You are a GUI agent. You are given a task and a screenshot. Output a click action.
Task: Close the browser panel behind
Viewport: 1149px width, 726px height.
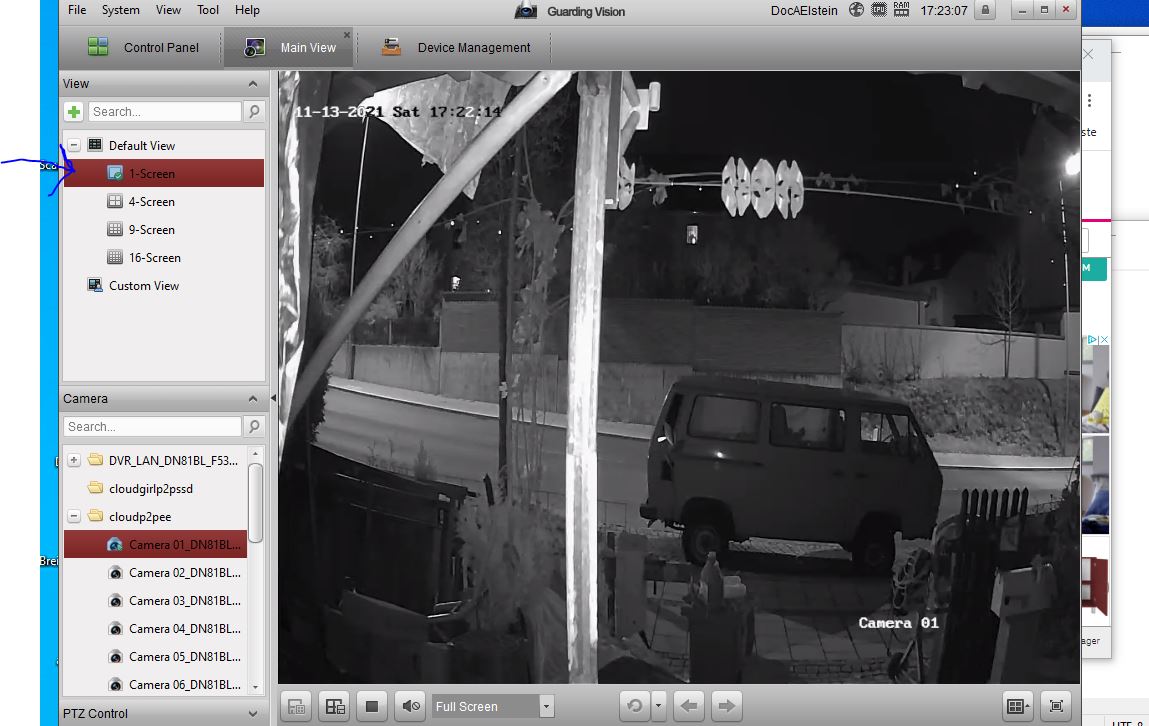pyautogui.click(x=1088, y=54)
